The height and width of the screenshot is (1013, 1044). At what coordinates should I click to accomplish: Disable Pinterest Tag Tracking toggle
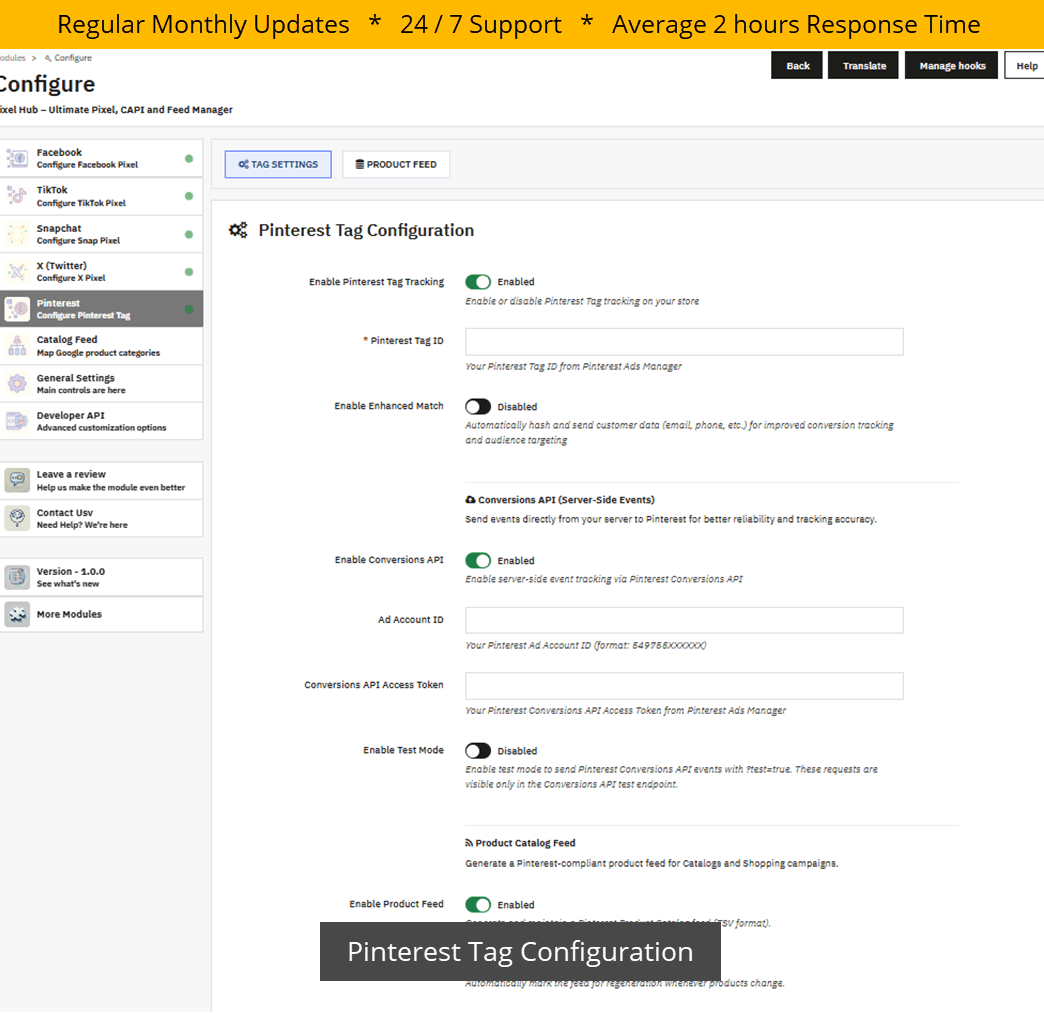478,282
